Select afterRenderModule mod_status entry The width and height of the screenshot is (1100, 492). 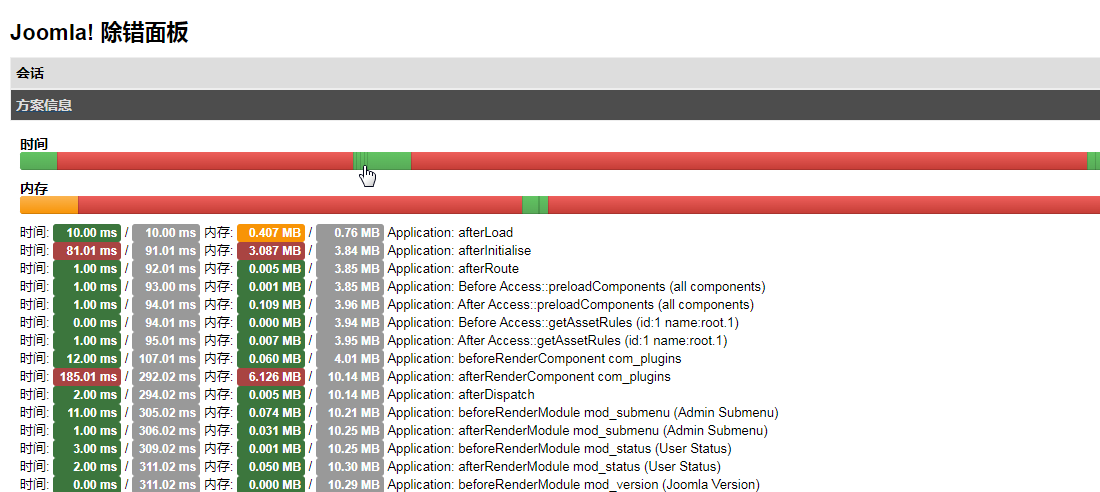tap(554, 467)
